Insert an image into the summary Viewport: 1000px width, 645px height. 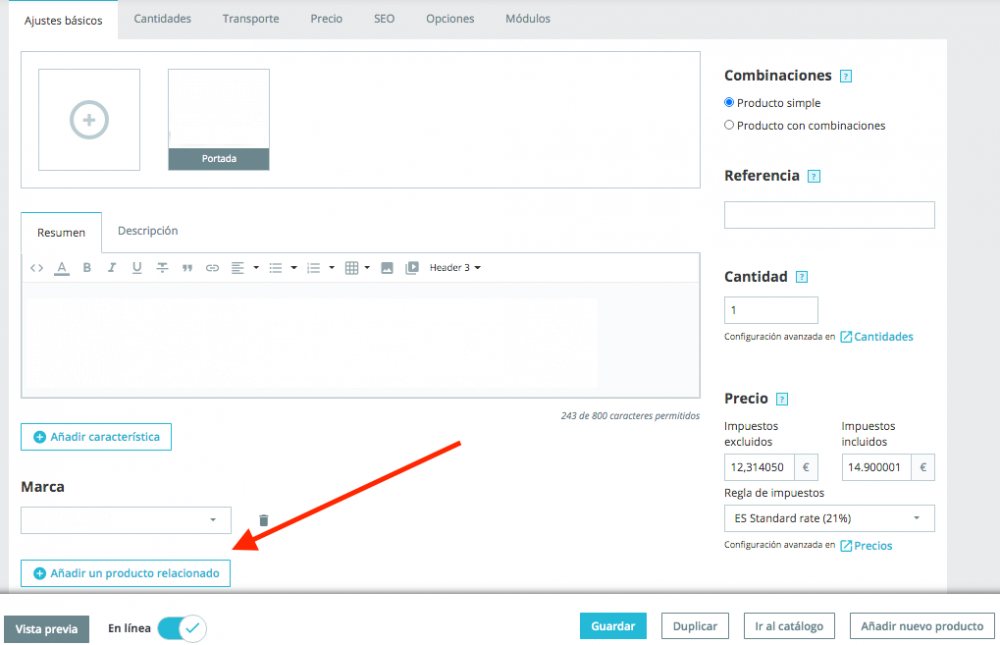[386, 268]
